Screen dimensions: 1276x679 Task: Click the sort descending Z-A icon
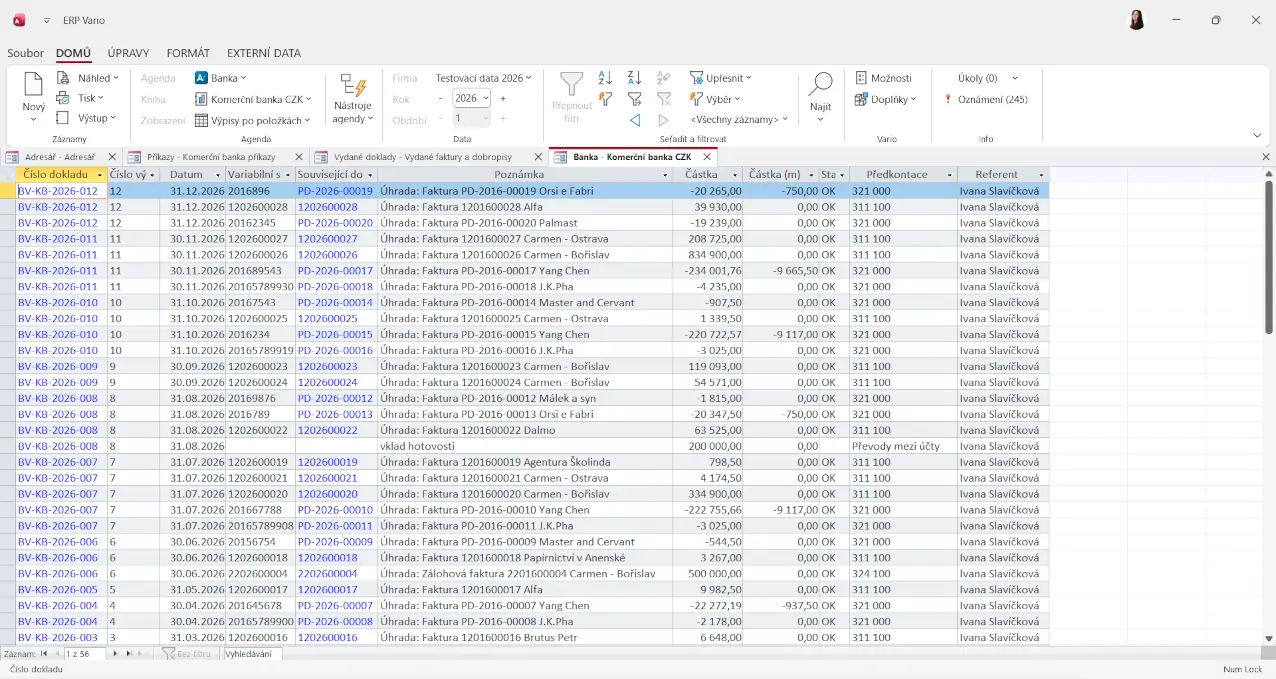634,78
